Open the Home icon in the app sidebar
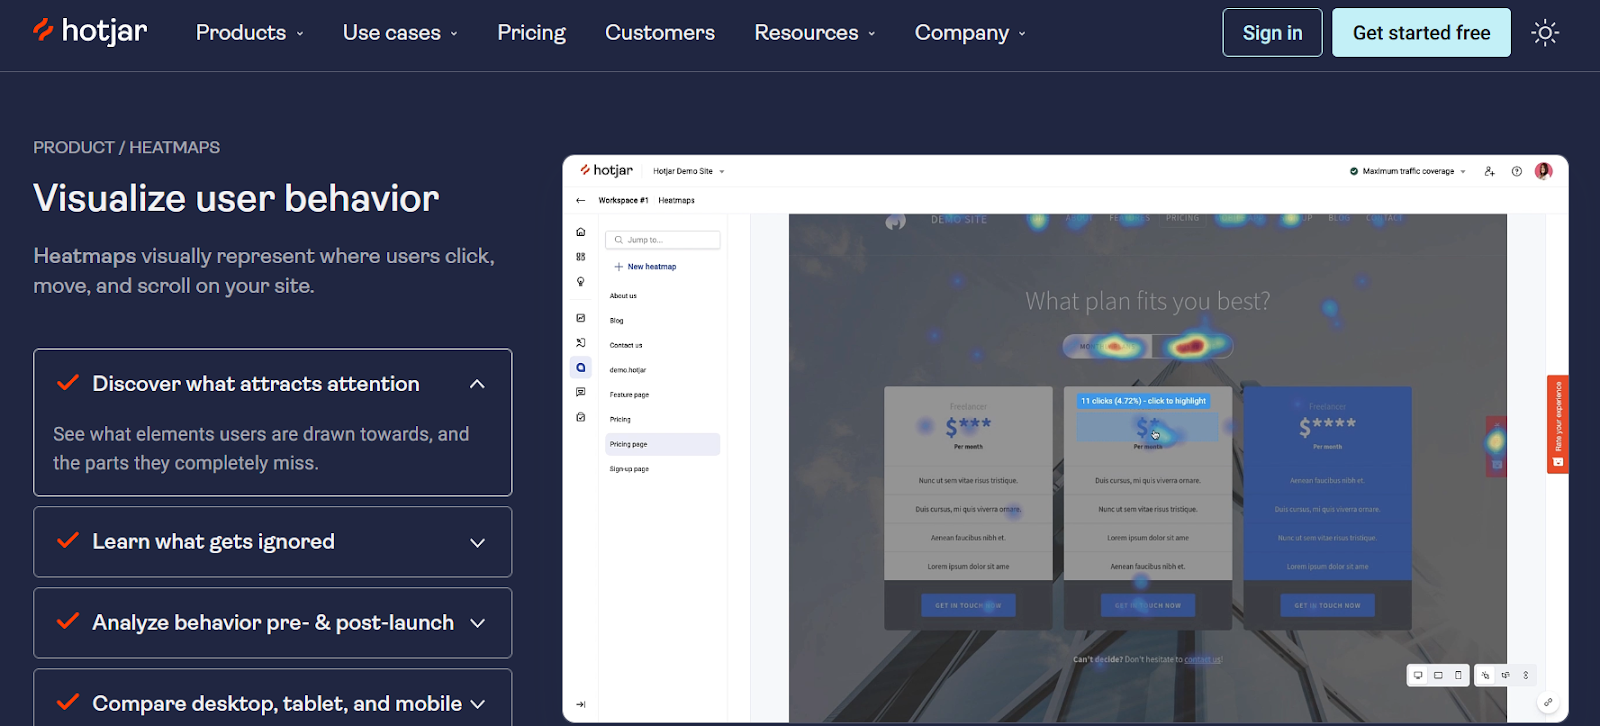Viewport: 1600px width, 726px height. (581, 232)
